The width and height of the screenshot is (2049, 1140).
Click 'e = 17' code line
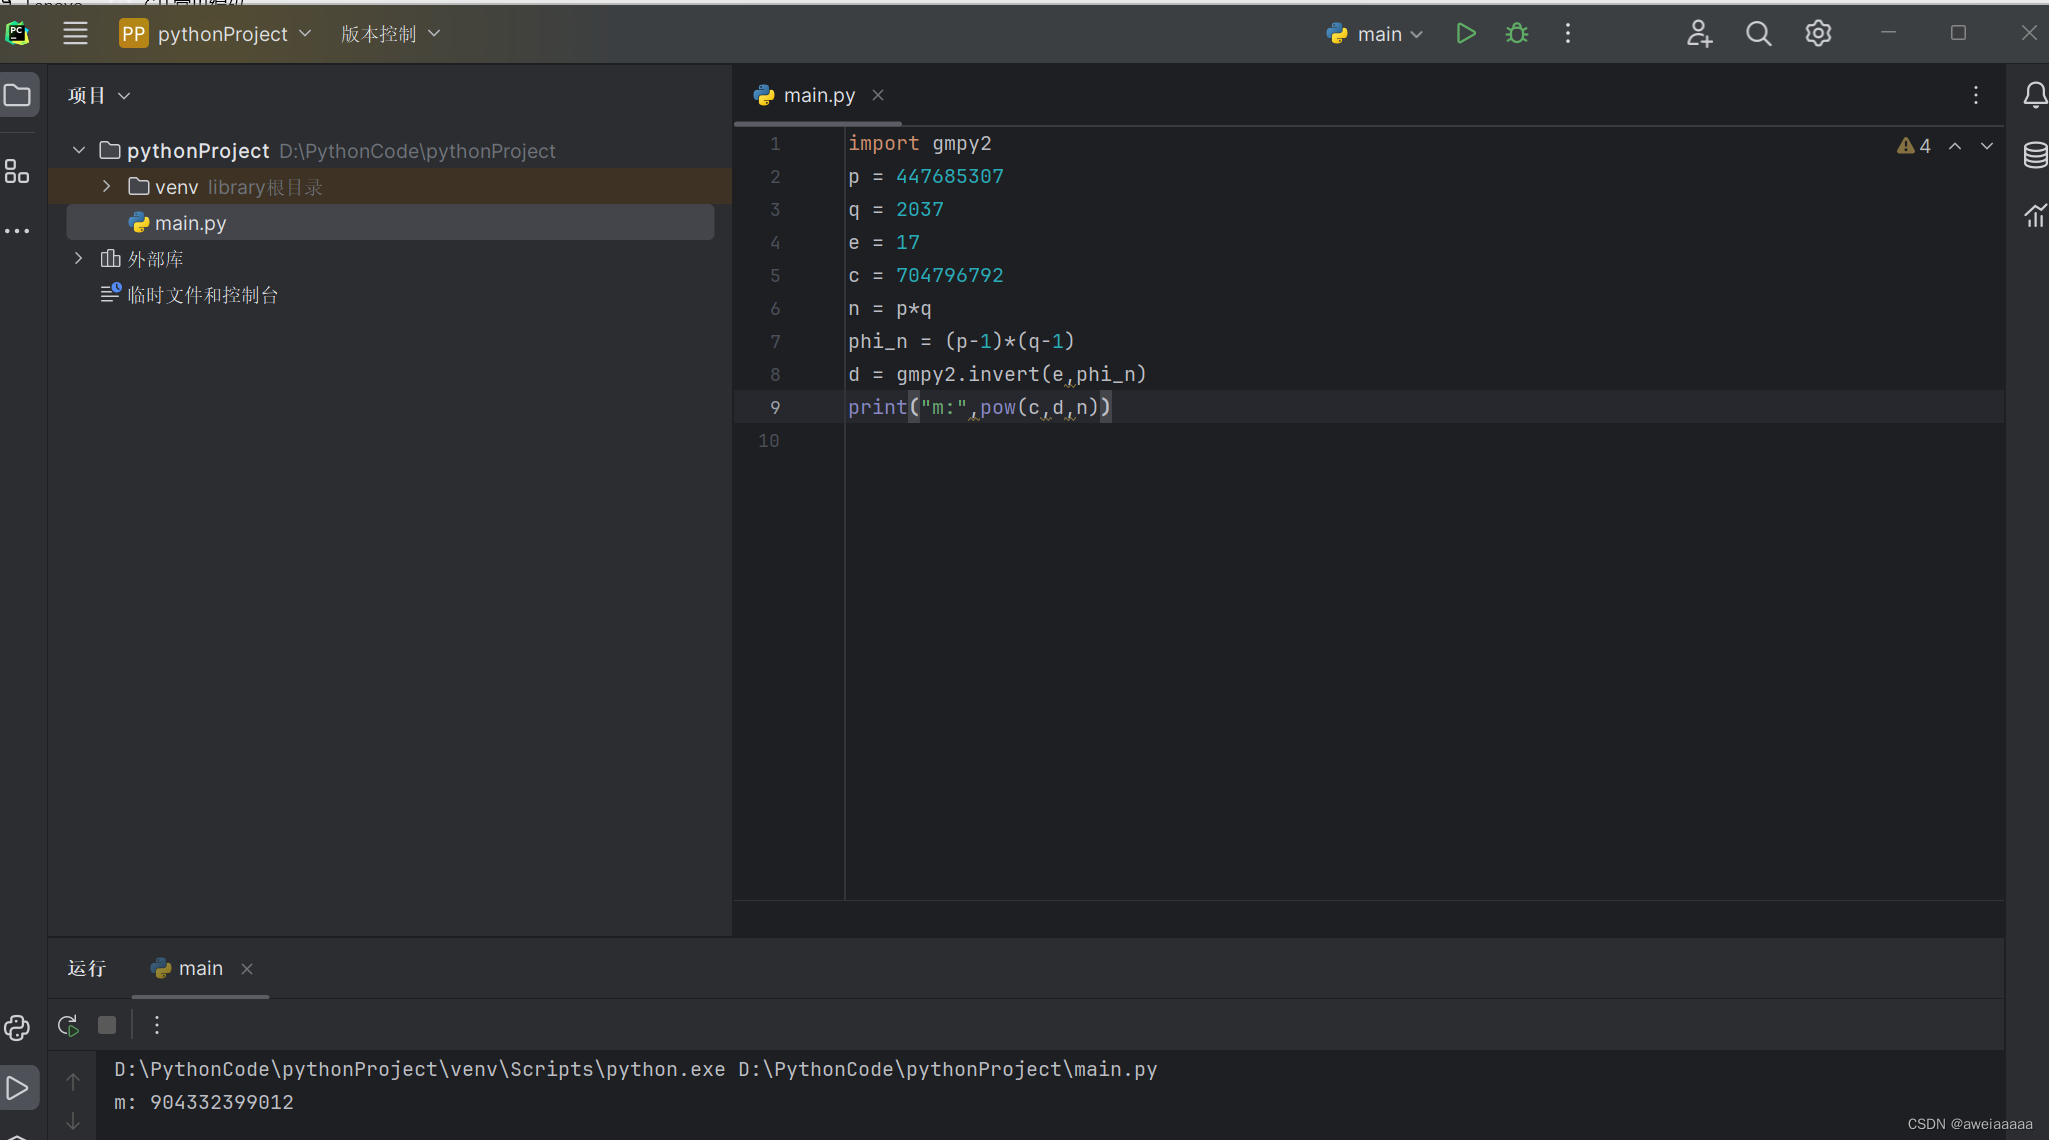tap(883, 242)
